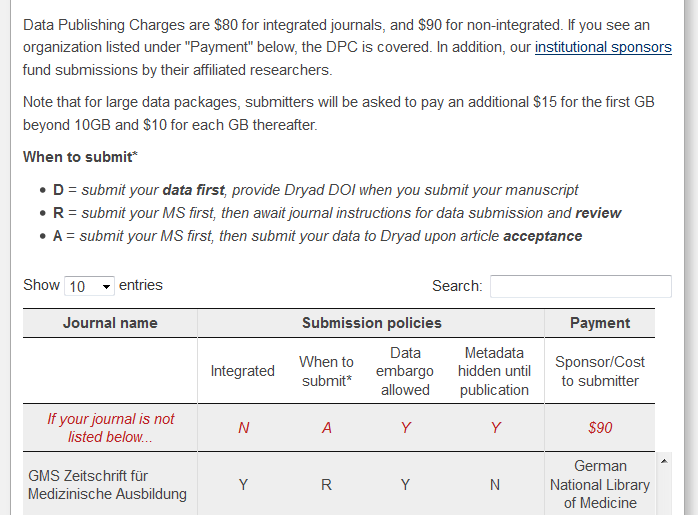Click the $90 cost cell
Screen dimensions: 698x515
click(600, 428)
